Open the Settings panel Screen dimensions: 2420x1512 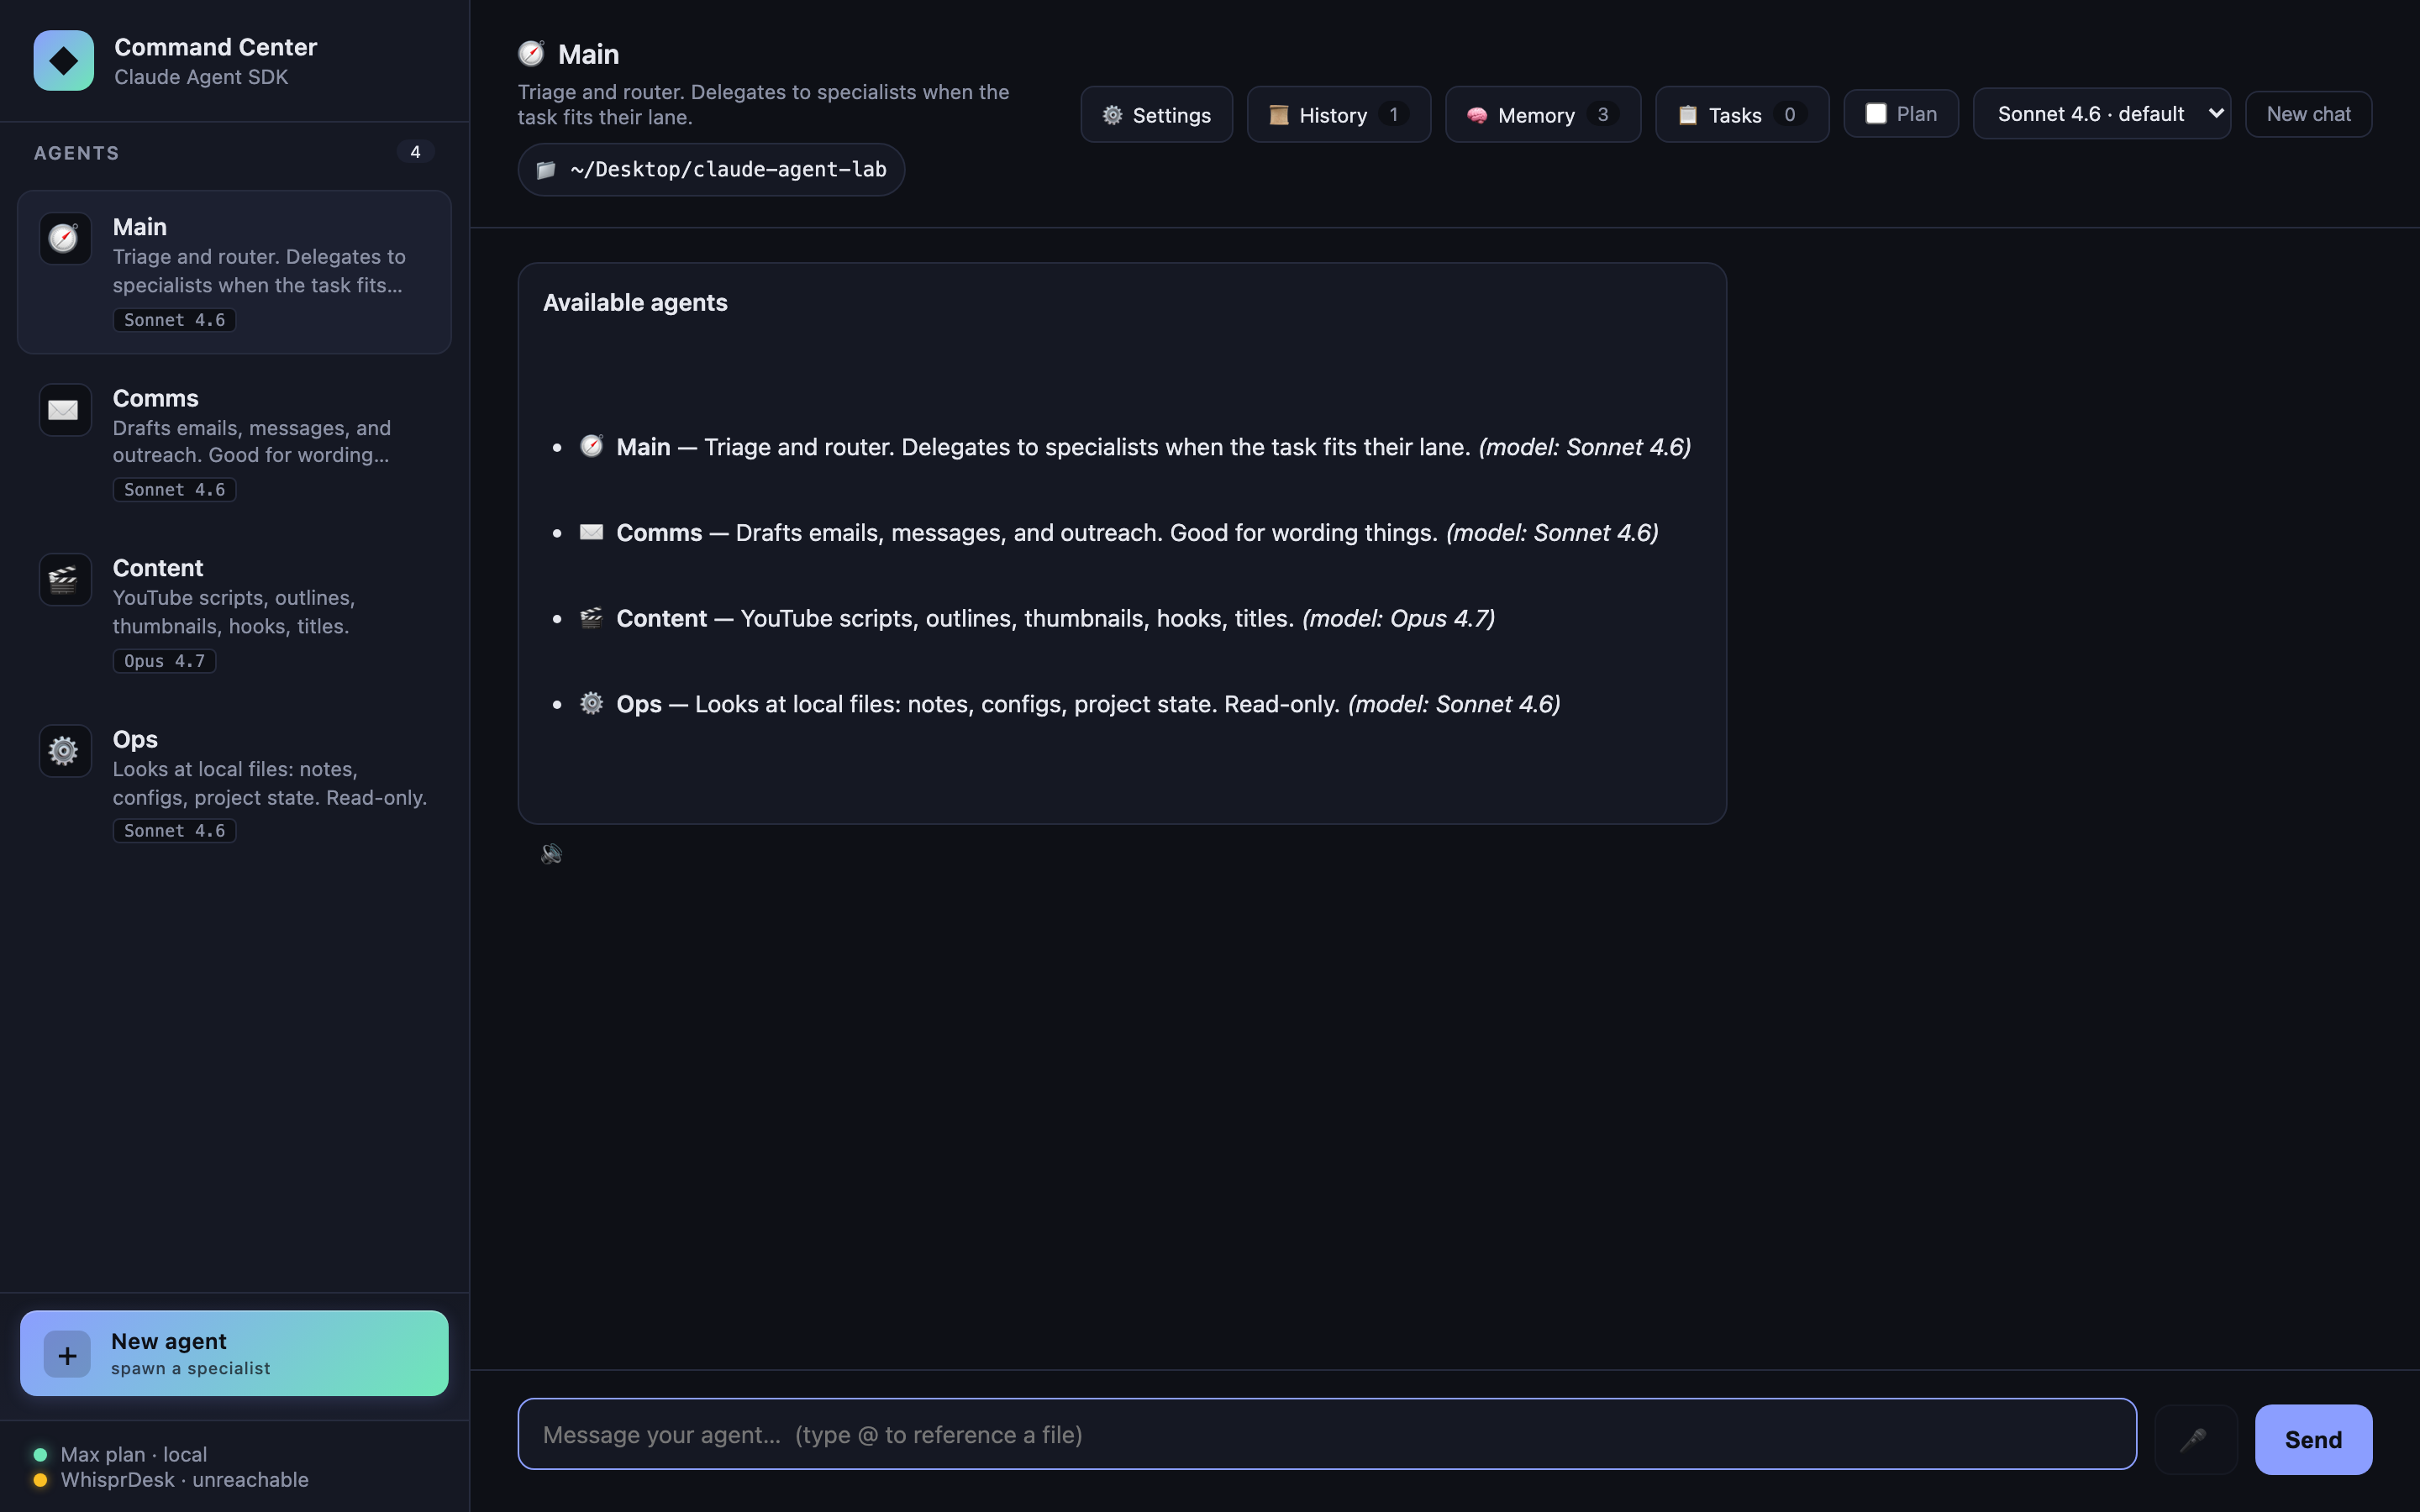point(1156,114)
